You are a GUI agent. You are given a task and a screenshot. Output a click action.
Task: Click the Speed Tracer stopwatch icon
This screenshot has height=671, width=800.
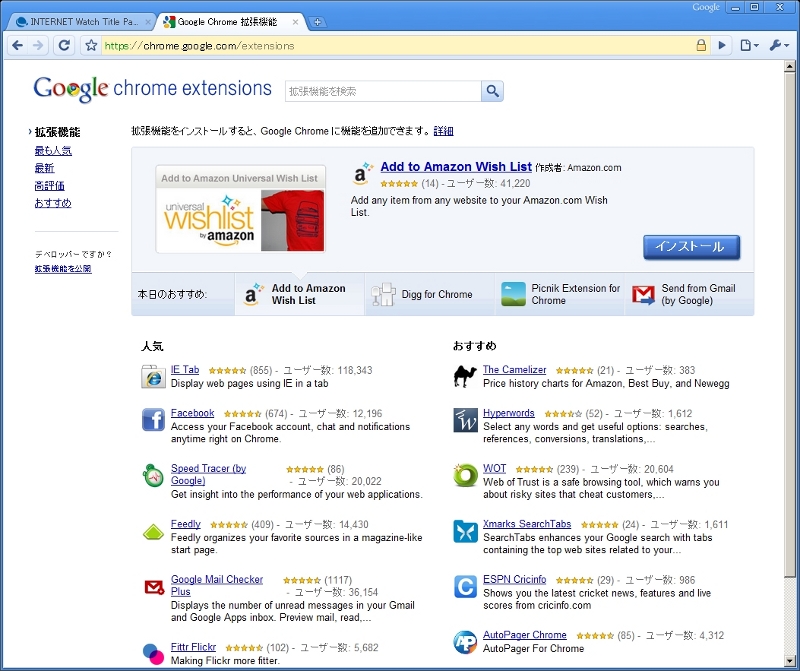point(153,476)
